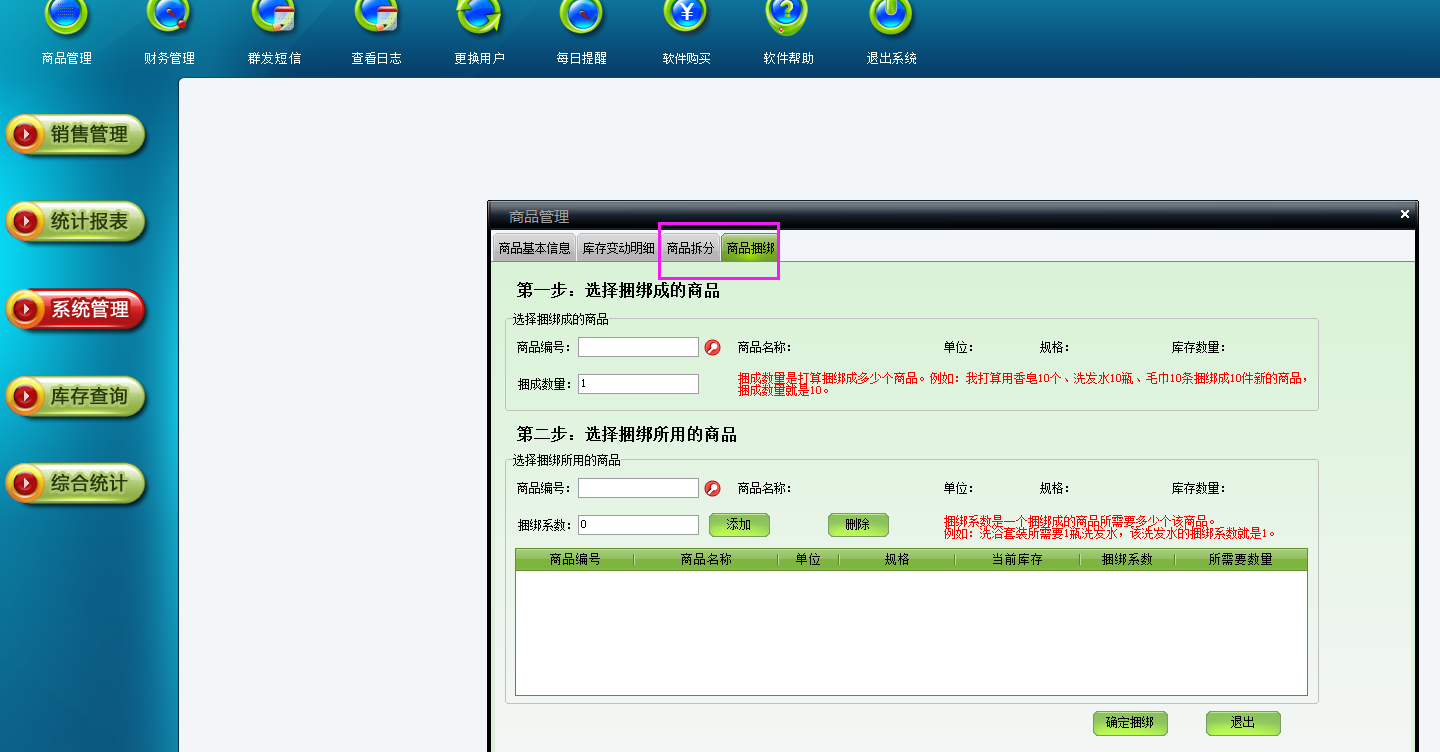Click the 添加 button
Screen dimensions: 1440x752
click(x=739, y=525)
